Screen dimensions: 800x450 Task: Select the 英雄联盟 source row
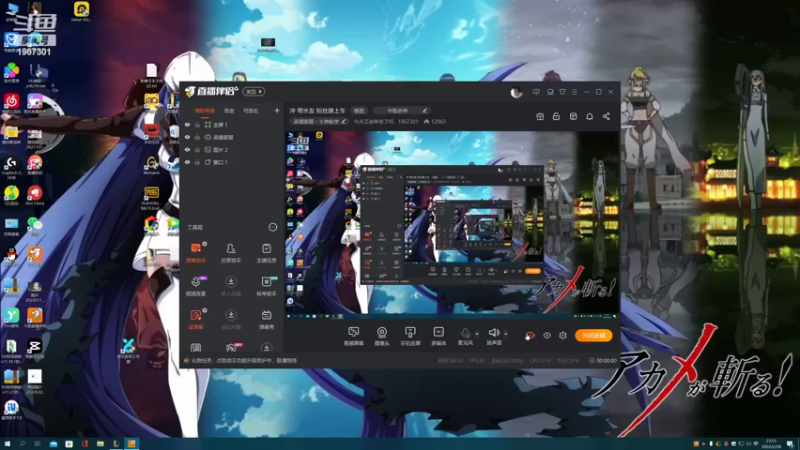(x=233, y=137)
